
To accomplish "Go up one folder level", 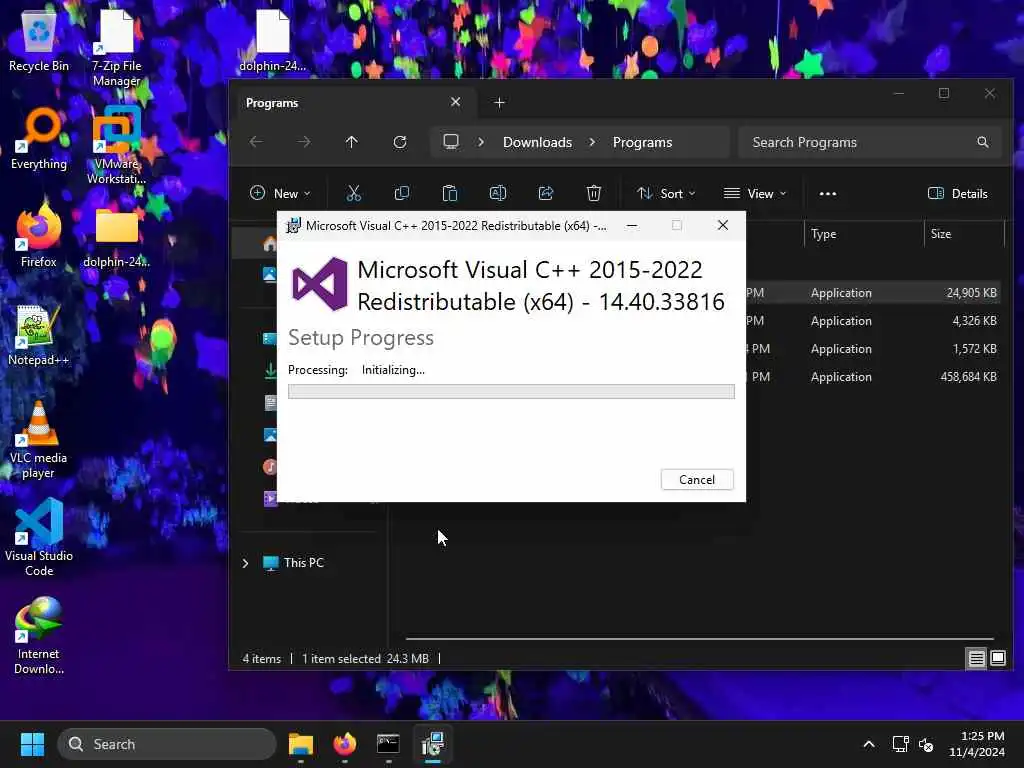I will (351, 142).
